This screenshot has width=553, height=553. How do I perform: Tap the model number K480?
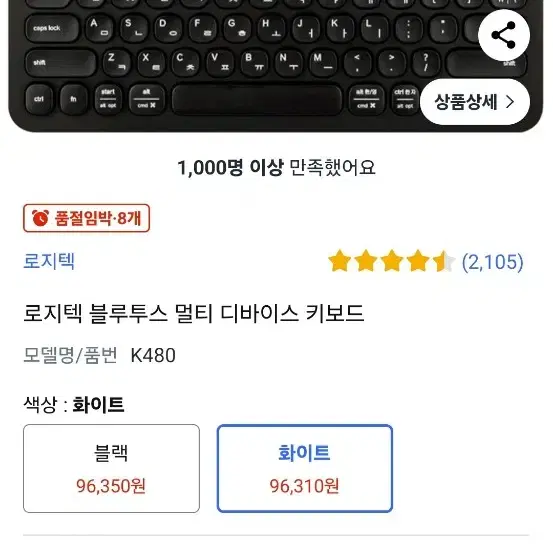(x=153, y=355)
